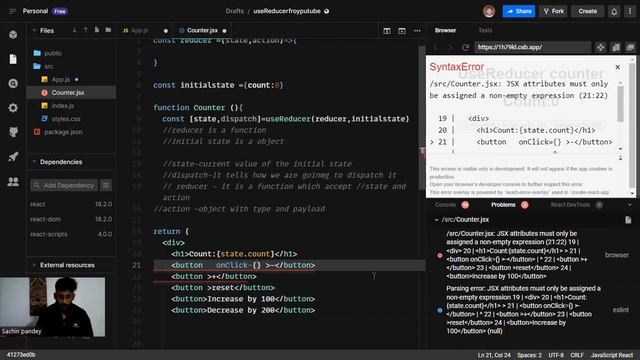Viewport: 640px width, 360px height.
Task: Create a new file in Files panel
Action: (x=97, y=30)
